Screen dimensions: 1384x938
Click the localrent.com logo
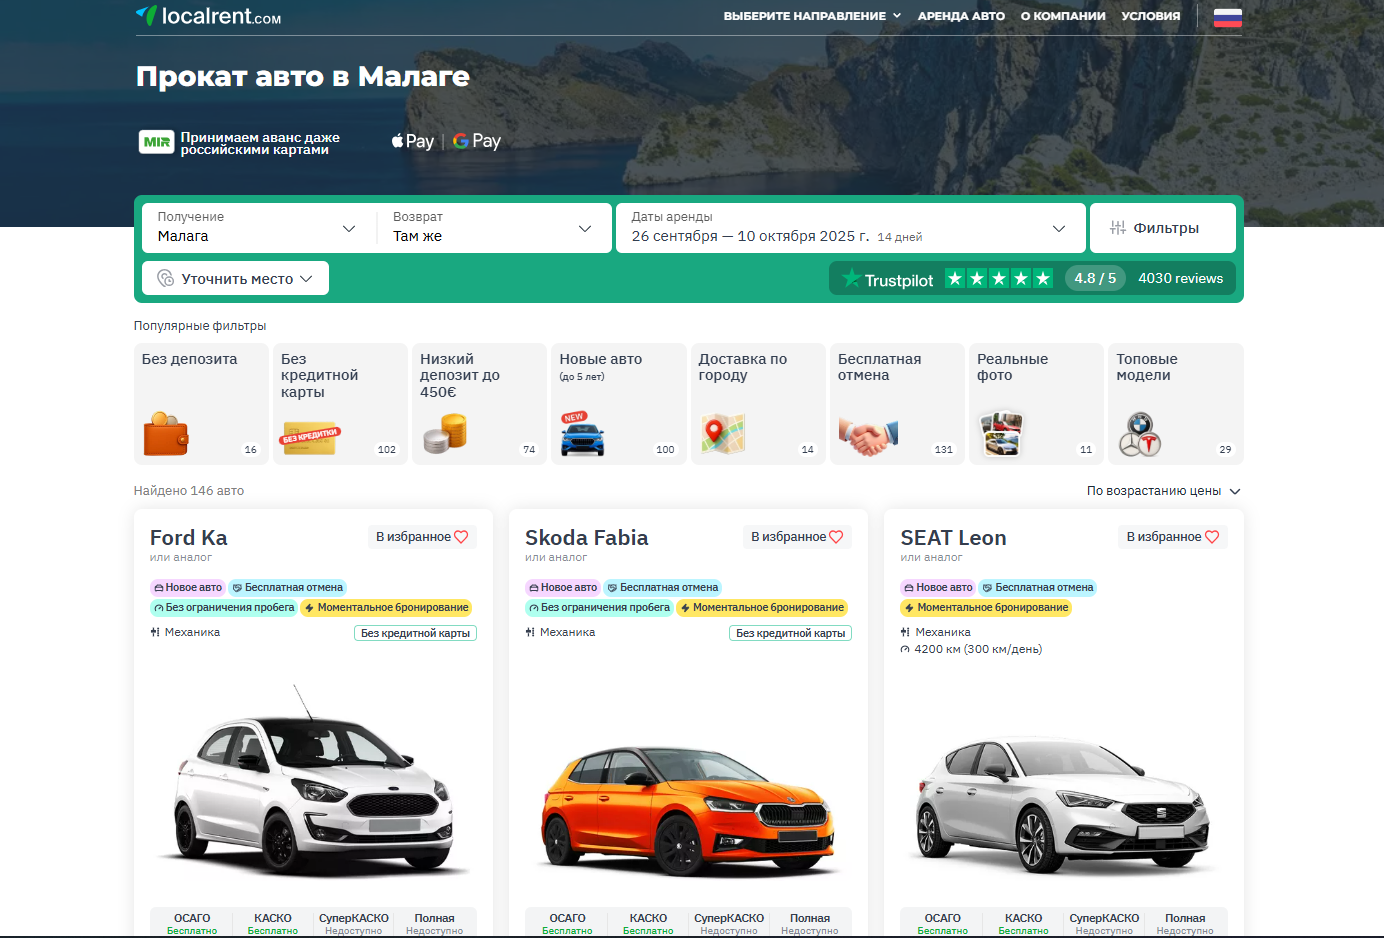[208, 16]
